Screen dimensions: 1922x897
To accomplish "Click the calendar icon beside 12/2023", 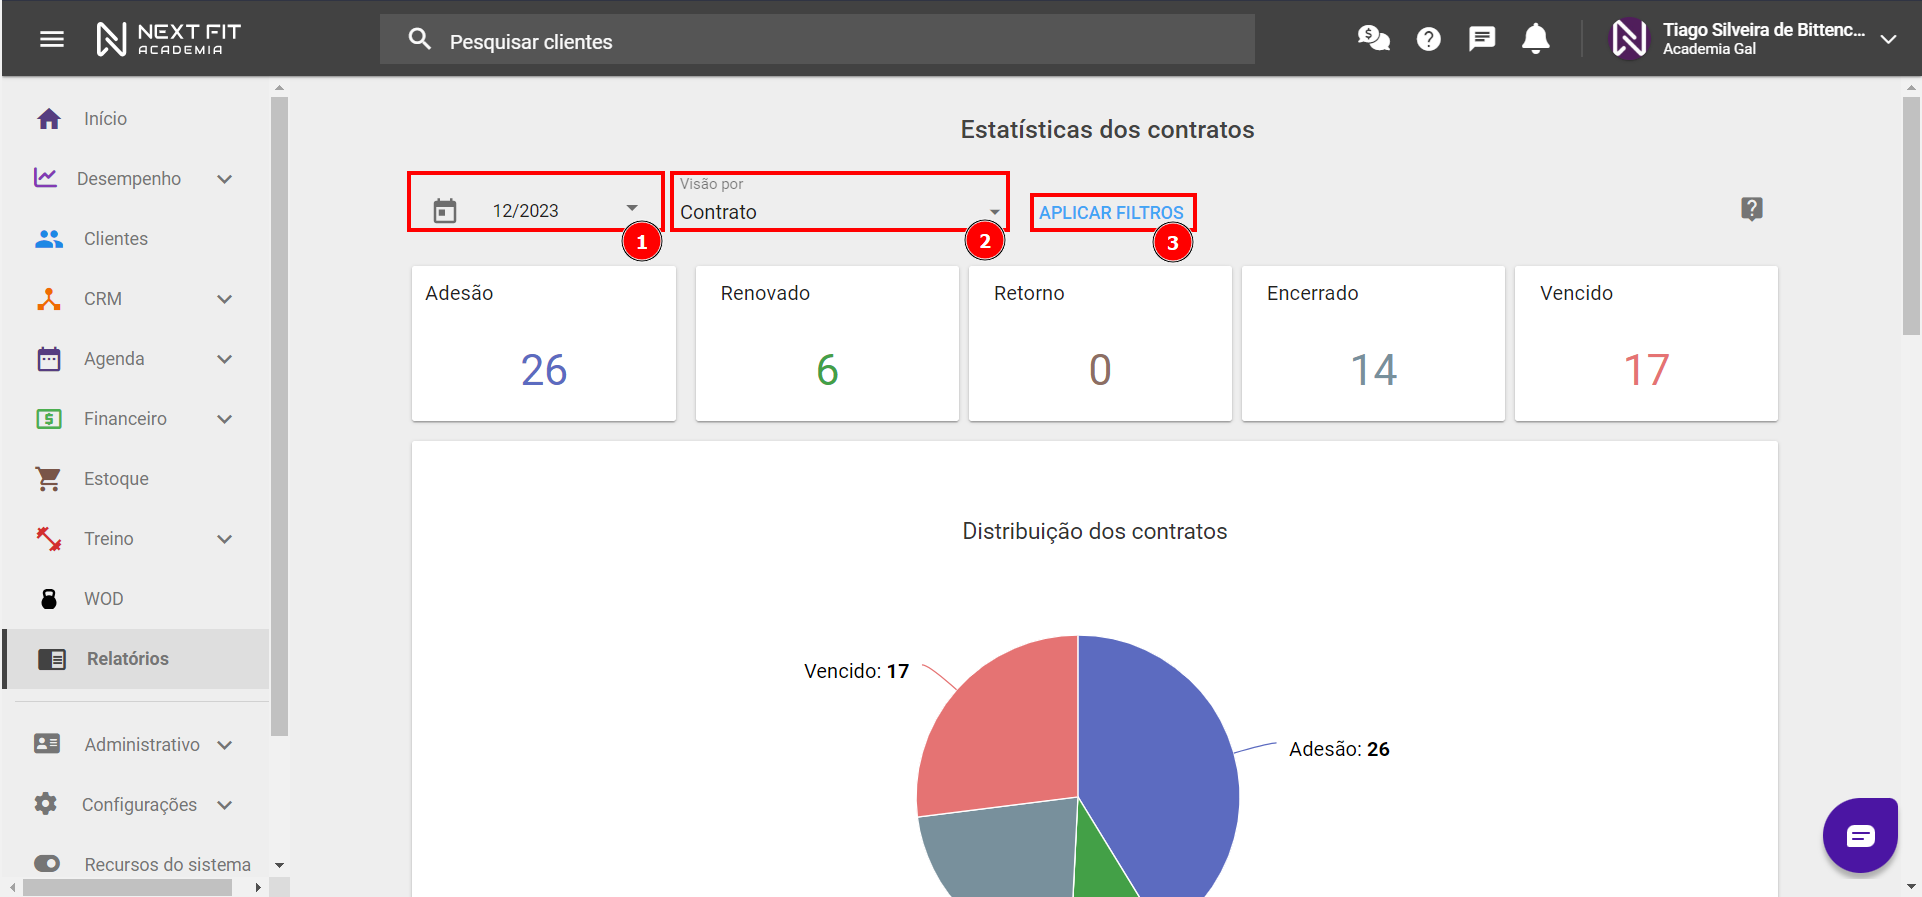I will (x=445, y=211).
